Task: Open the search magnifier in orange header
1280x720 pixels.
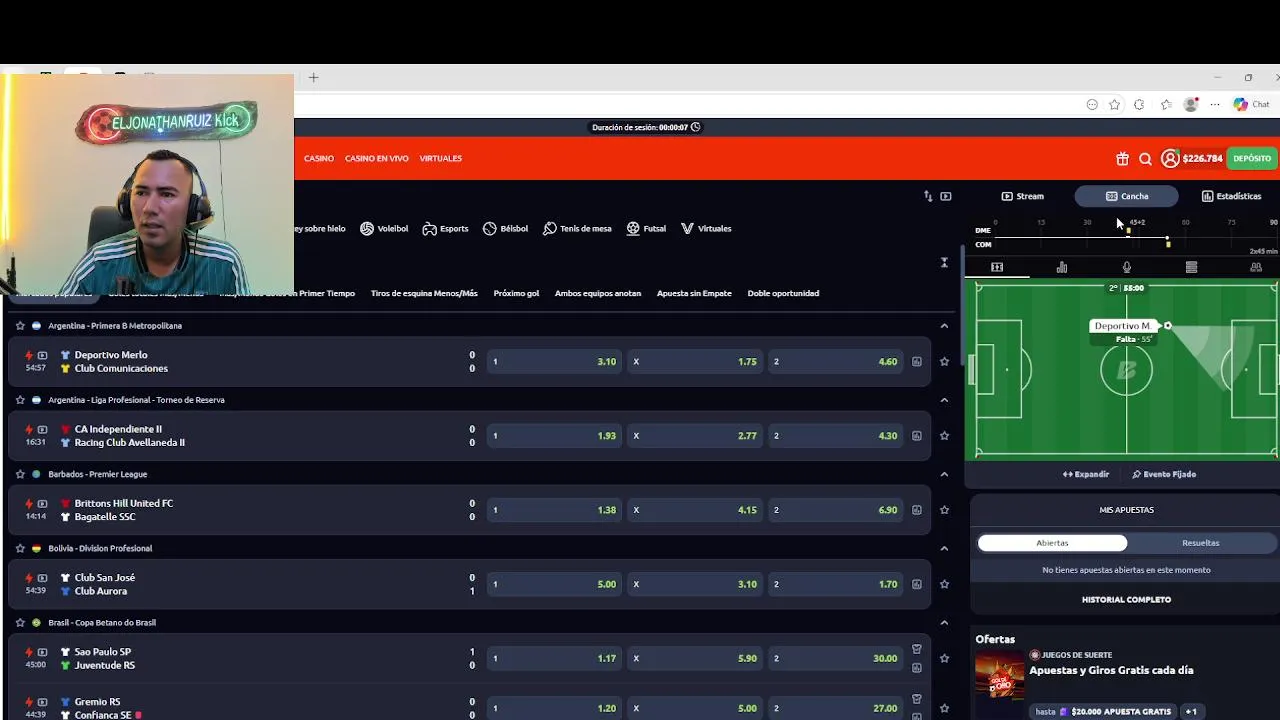Action: click(x=1145, y=158)
